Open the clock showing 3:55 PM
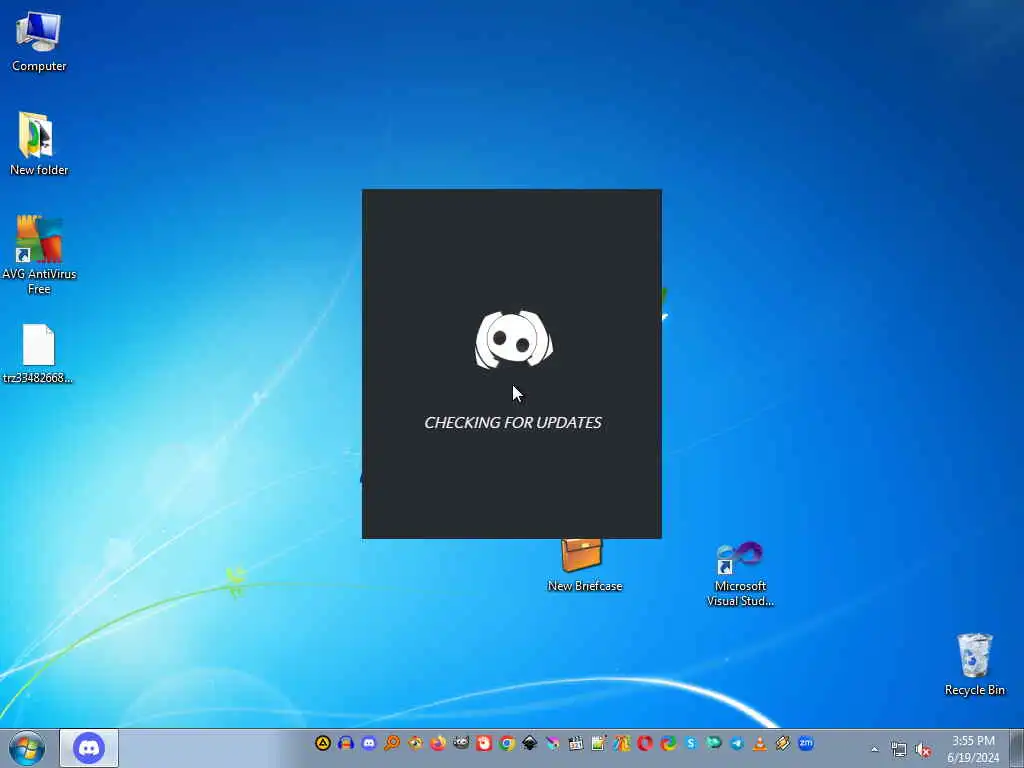 (973, 749)
